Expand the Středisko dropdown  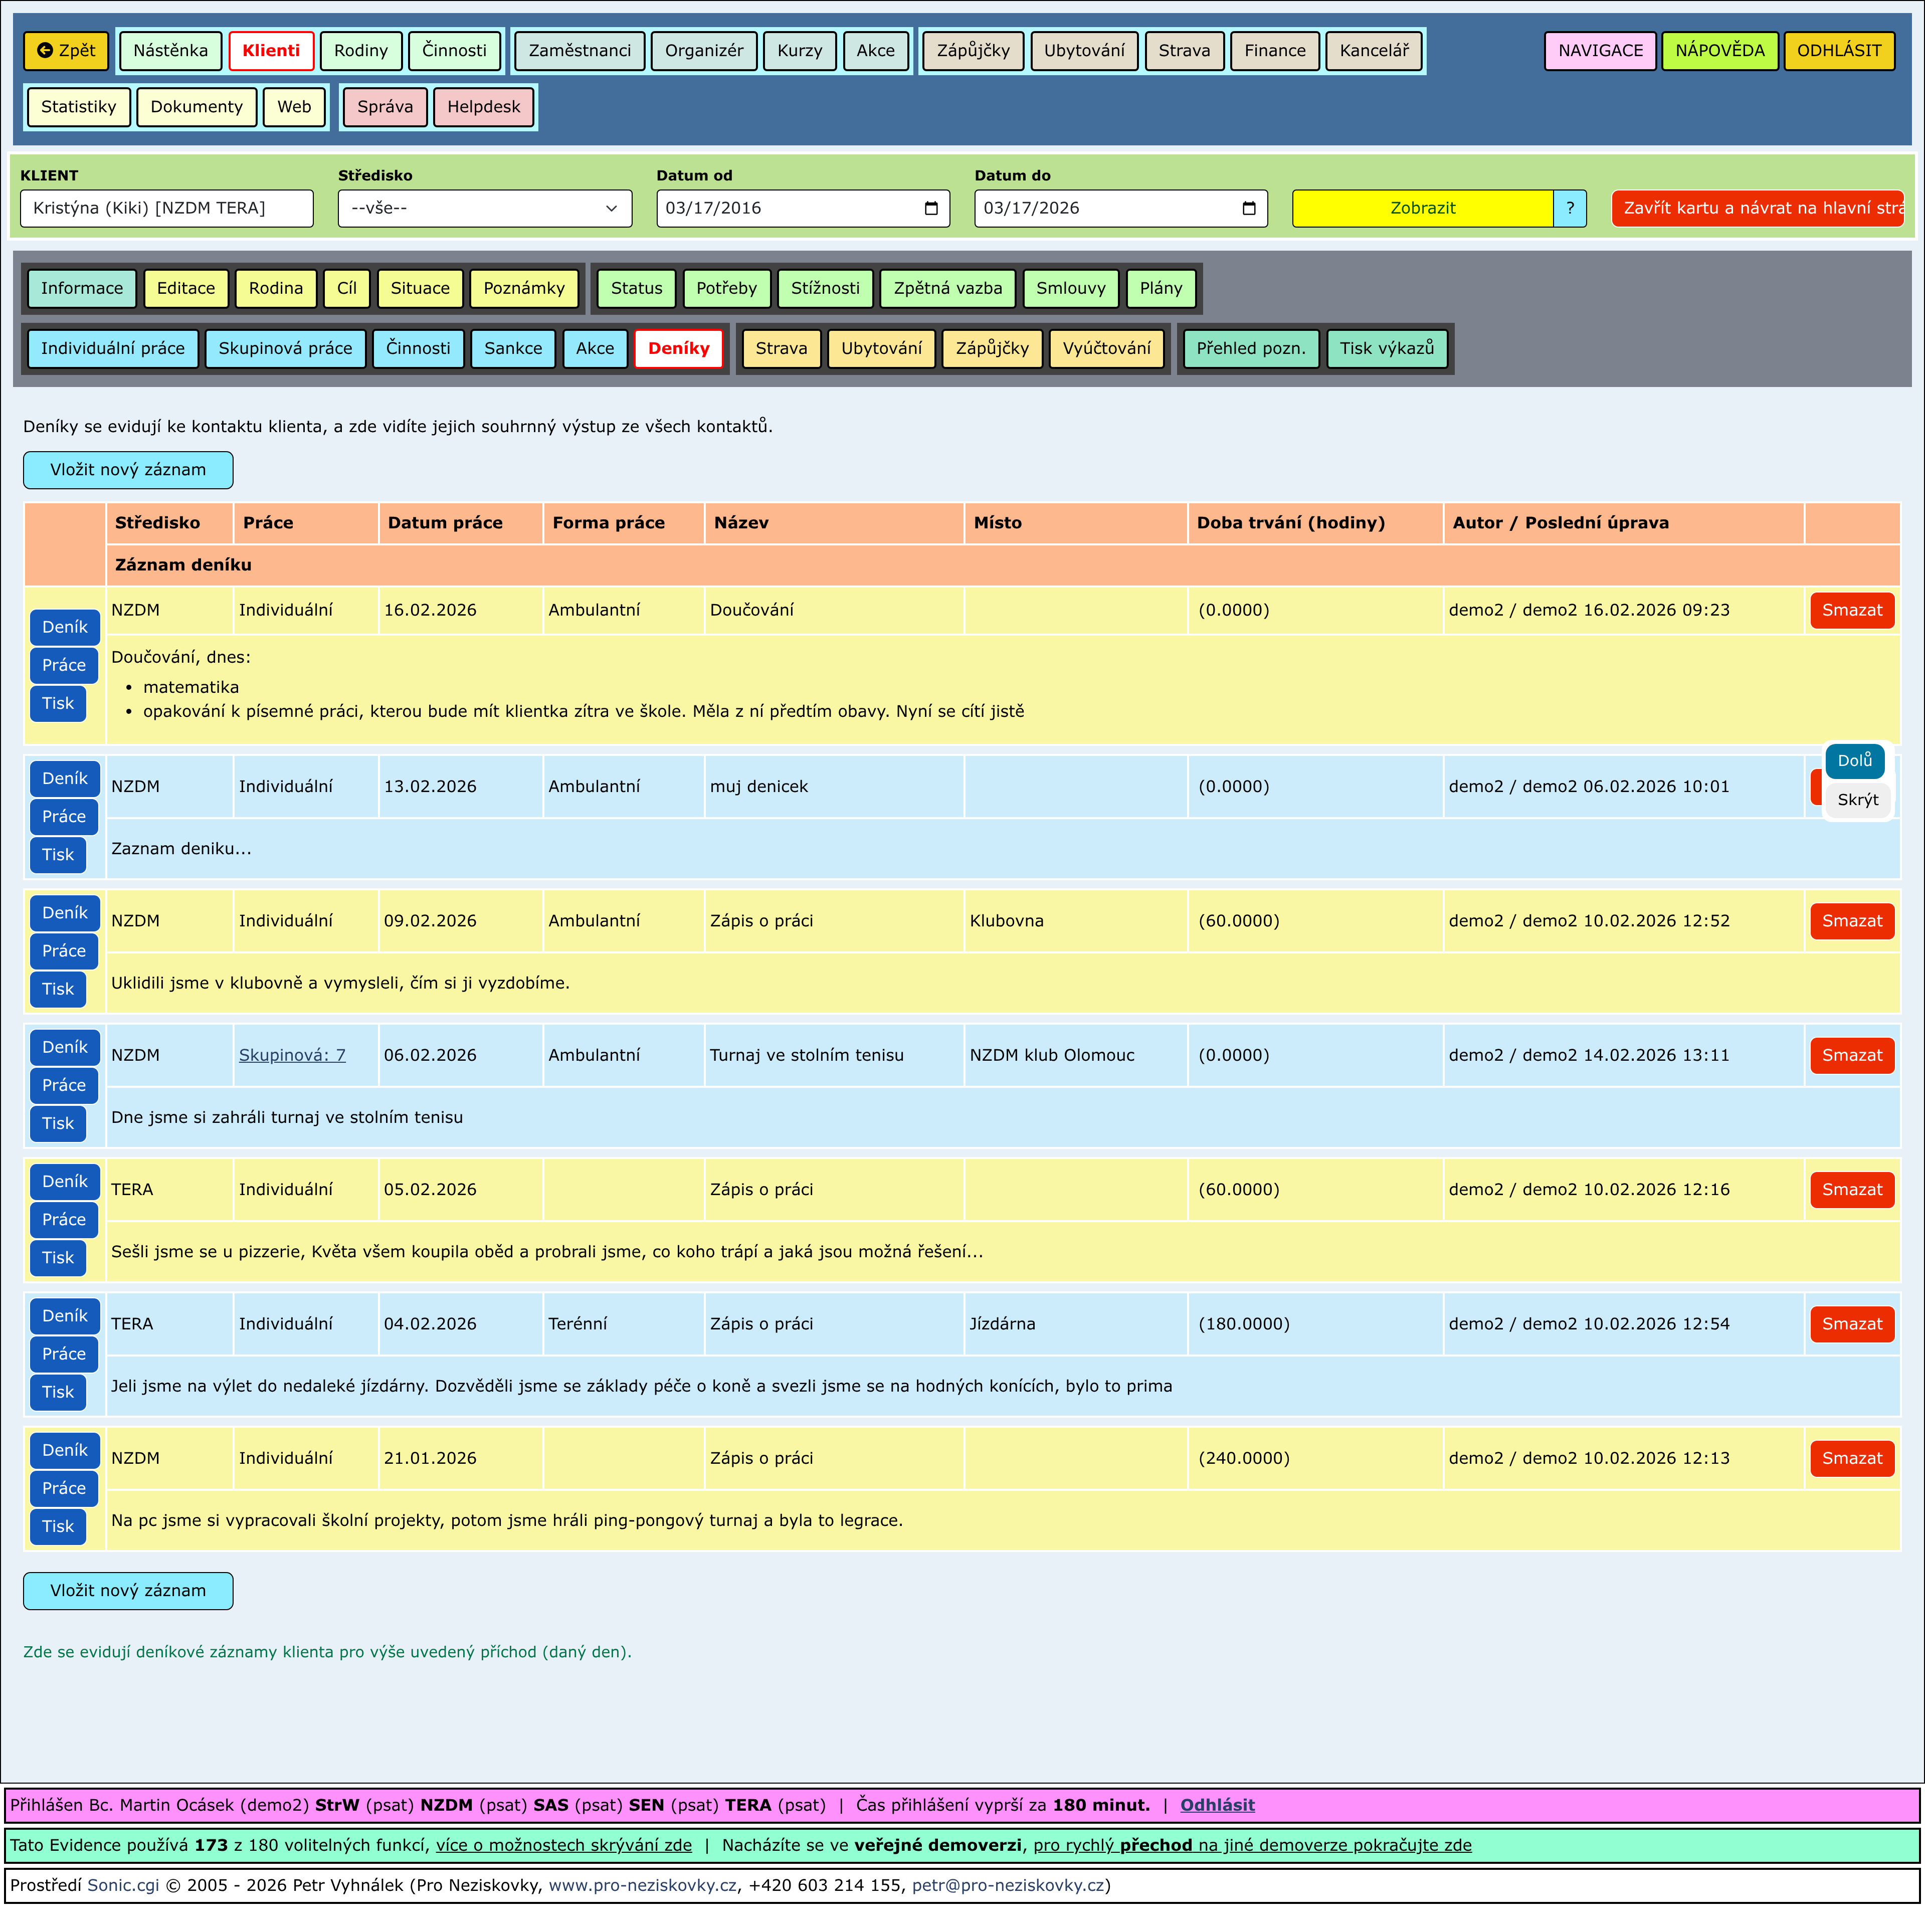pos(484,208)
